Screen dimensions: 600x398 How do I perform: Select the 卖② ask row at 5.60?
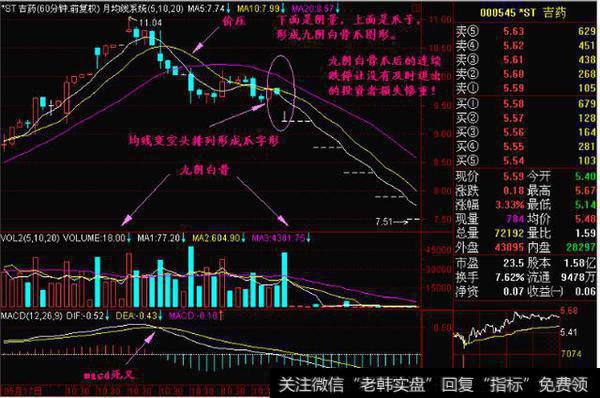(x=526, y=74)
